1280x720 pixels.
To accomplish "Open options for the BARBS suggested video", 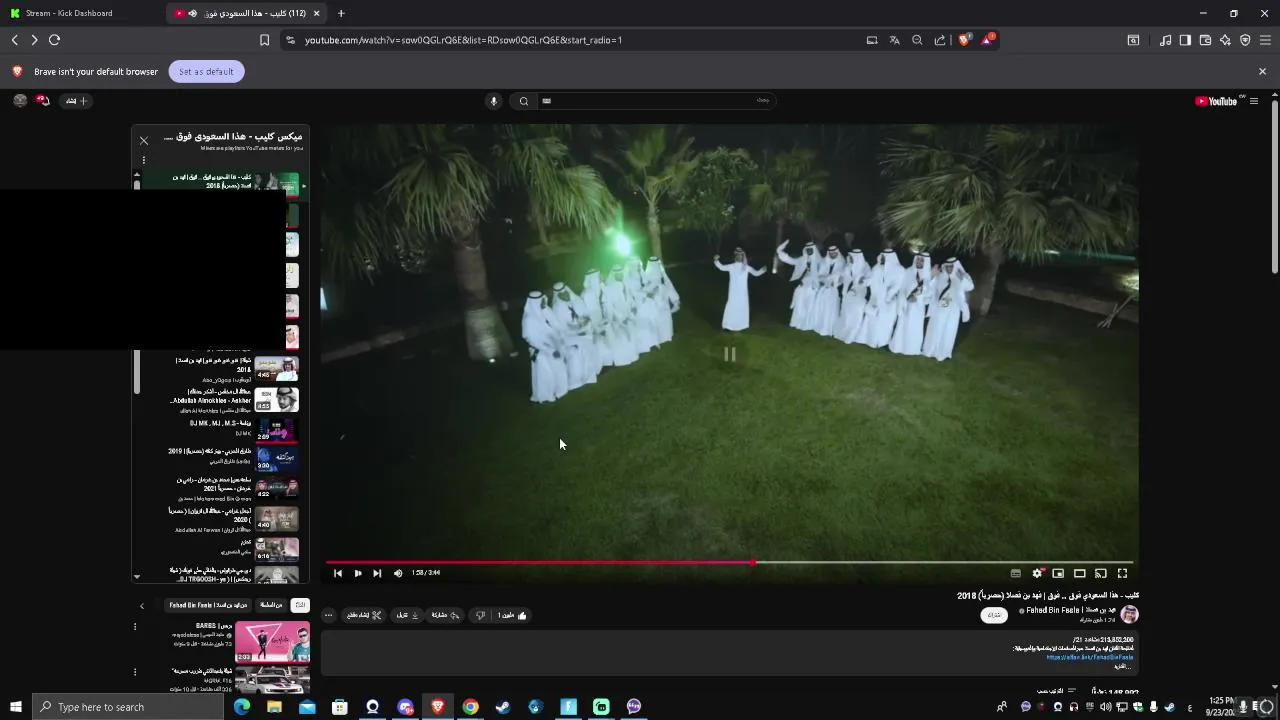I will [x=135, y=627].
